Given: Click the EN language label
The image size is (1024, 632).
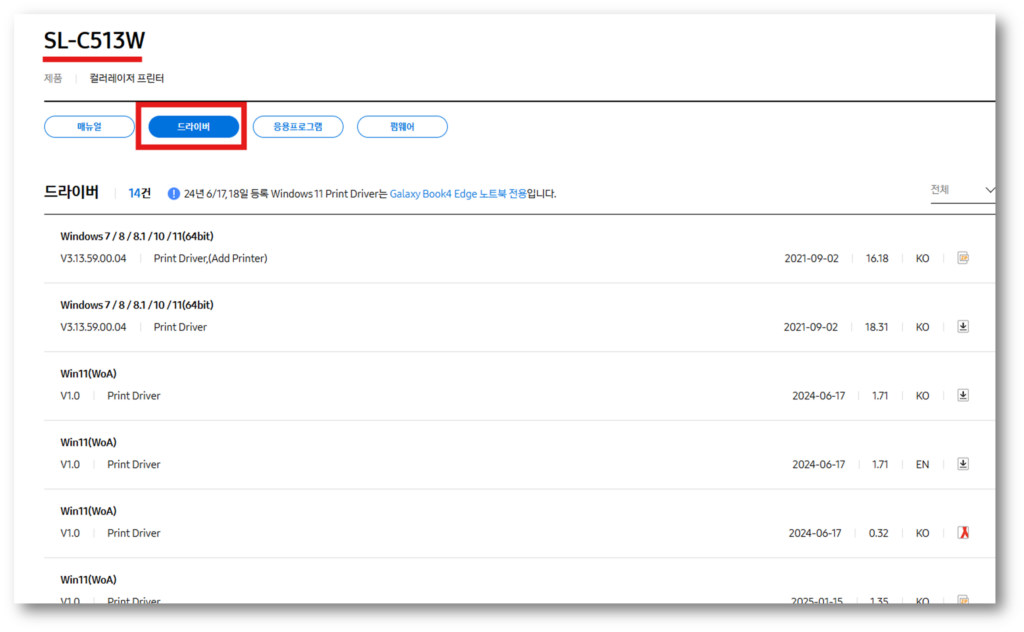Looking at the screenshot, I should click(x=922, y=465).
